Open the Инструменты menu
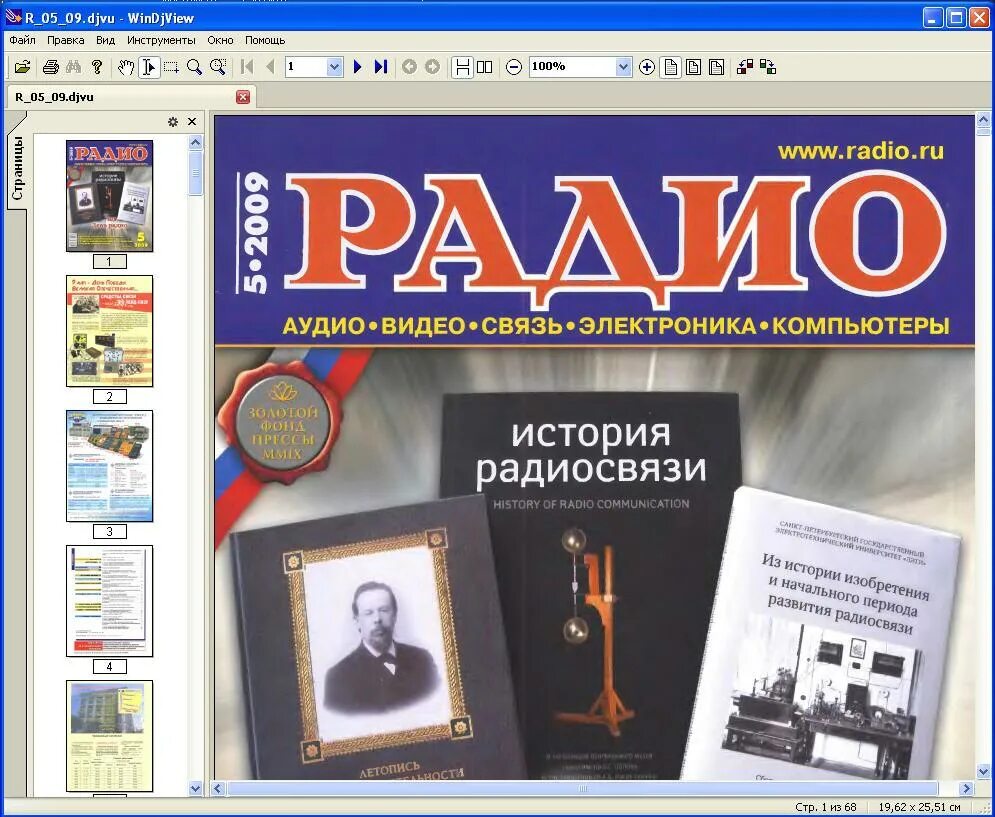995x817 pixels. pos(161,40)
